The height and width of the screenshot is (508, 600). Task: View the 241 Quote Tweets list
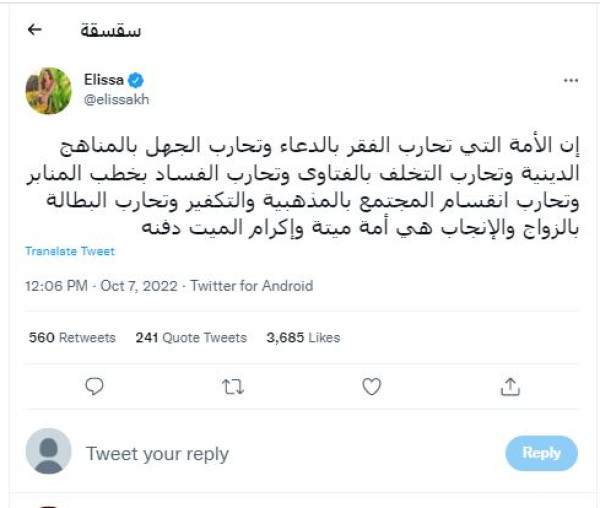point(192,338)
